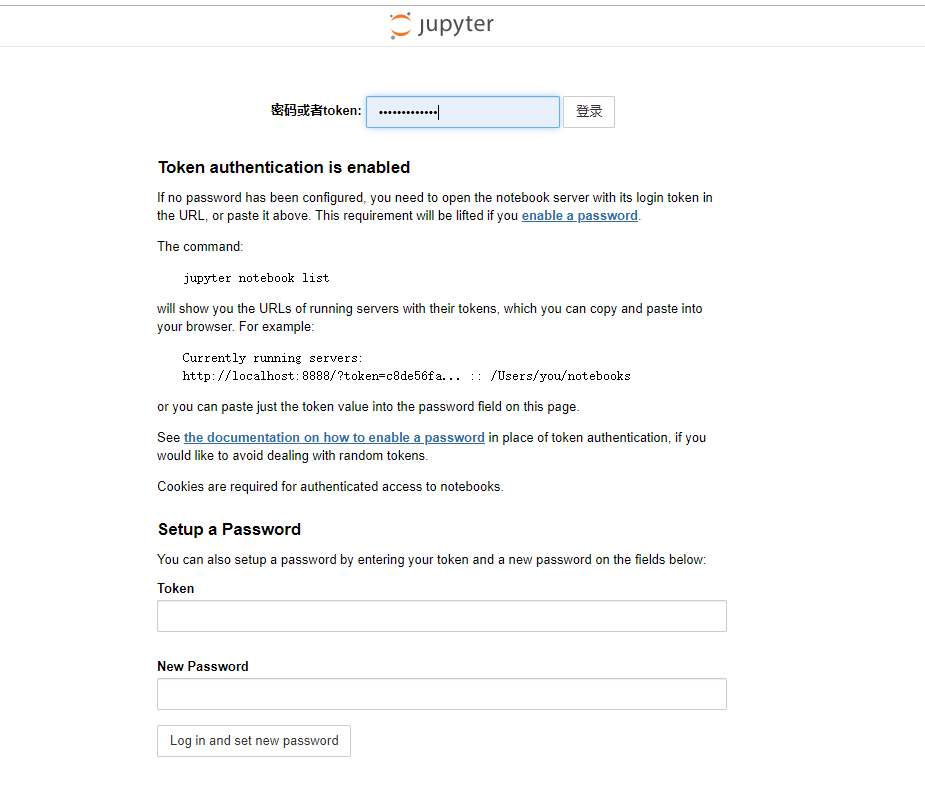925x801 pixels.
Task: Click the 'jupyter notebook list' command text
Action: tap(256, 278)
